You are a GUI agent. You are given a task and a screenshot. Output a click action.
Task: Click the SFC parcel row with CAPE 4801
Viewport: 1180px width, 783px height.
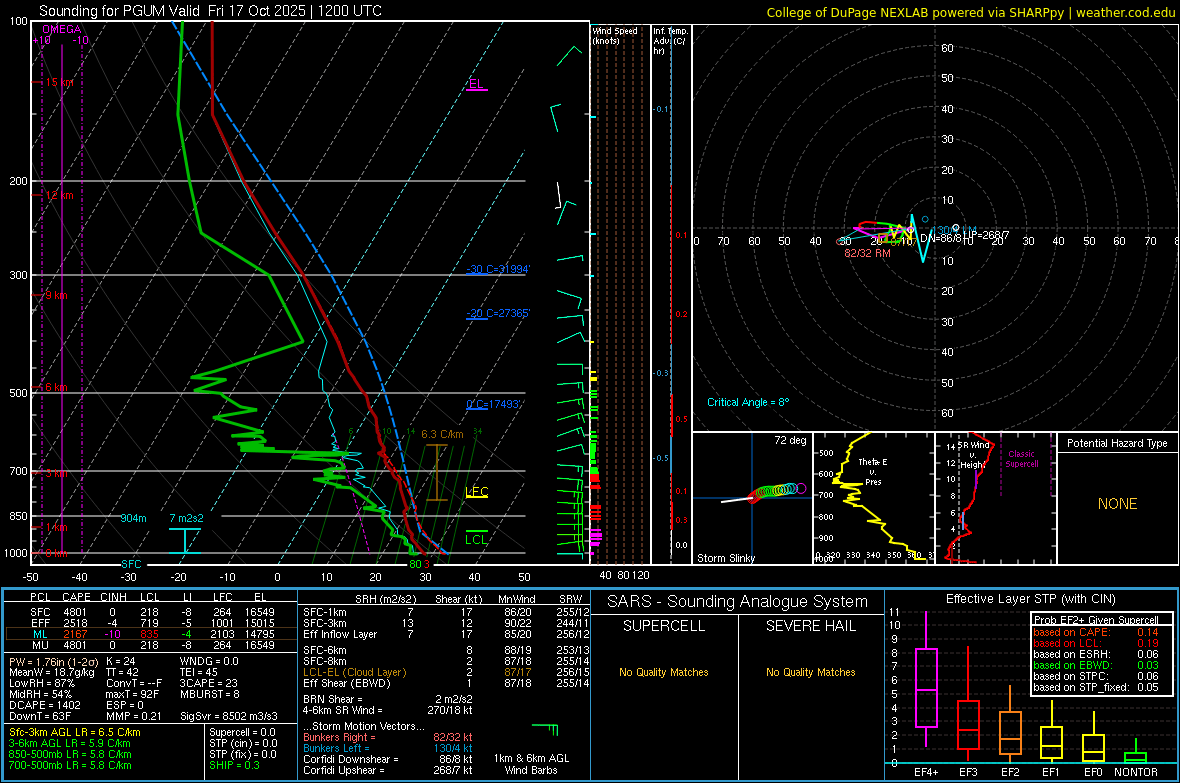pyautogui.click(x=151, y=612)
